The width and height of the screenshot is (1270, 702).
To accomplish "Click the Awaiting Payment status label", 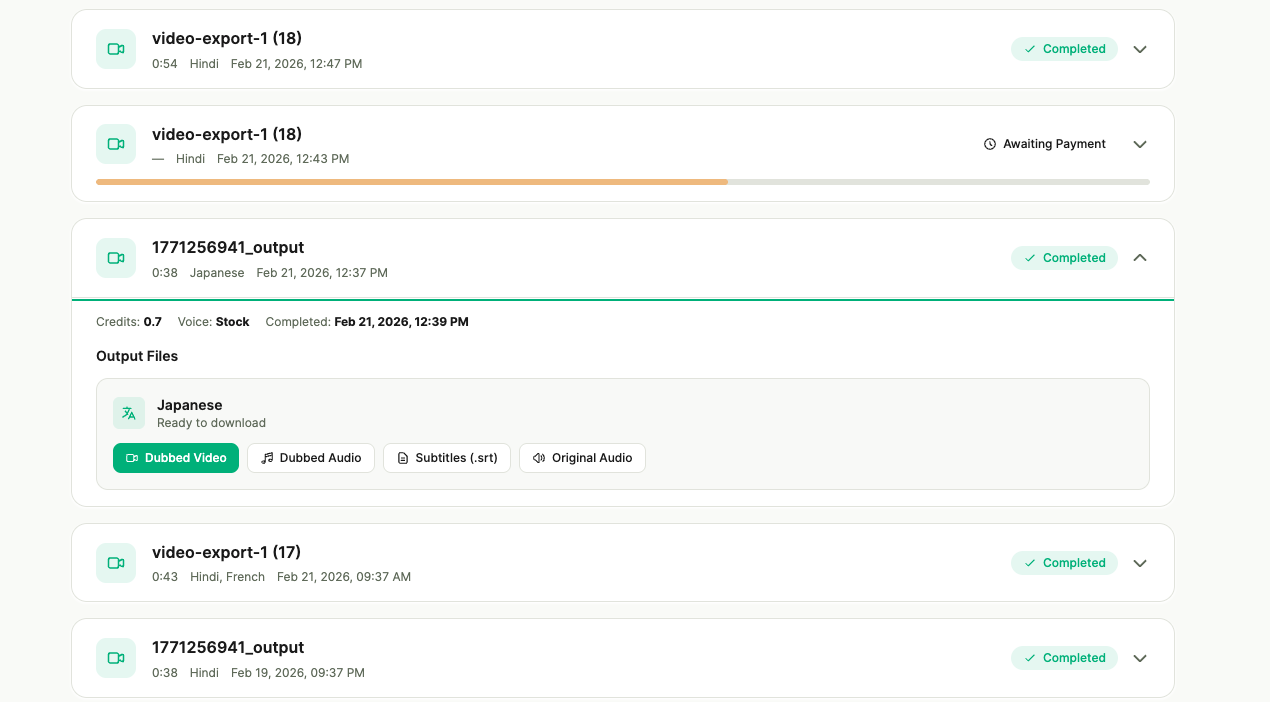I will point(1054,143).
